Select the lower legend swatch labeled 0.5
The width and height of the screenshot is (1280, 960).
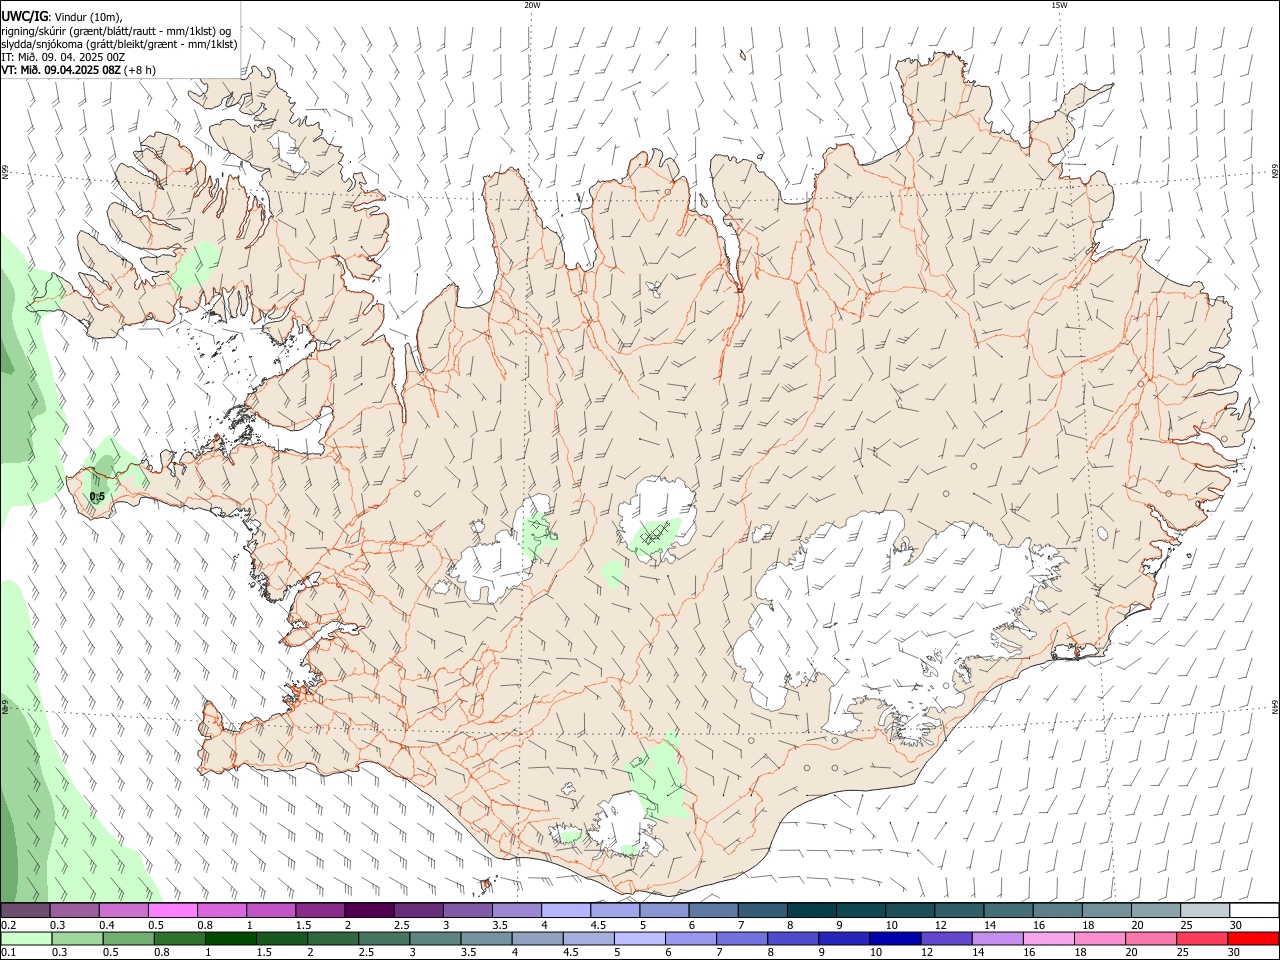tap(128, 938)
